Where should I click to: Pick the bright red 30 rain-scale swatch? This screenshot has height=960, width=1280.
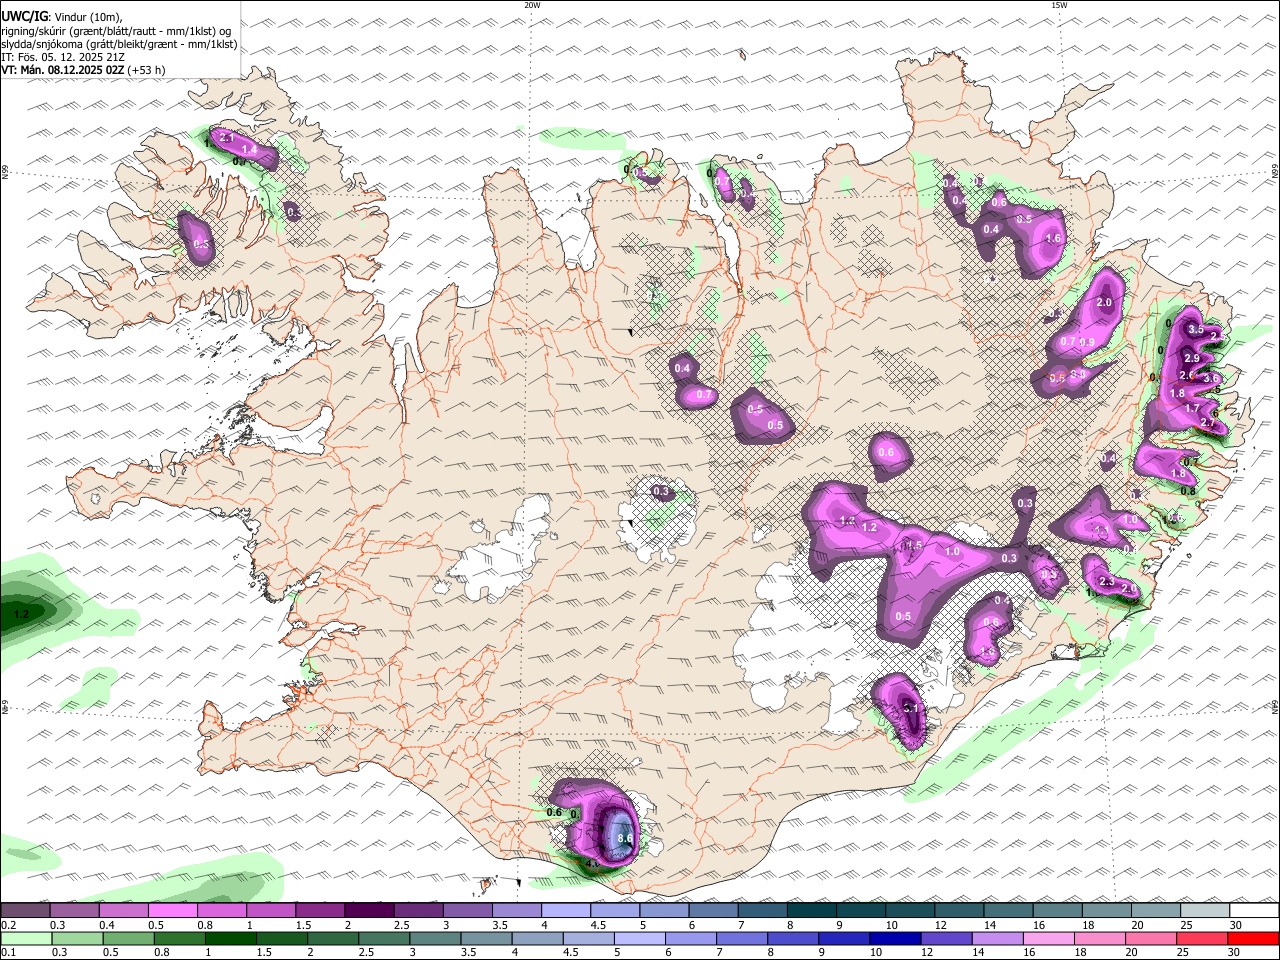(1254, 939)
